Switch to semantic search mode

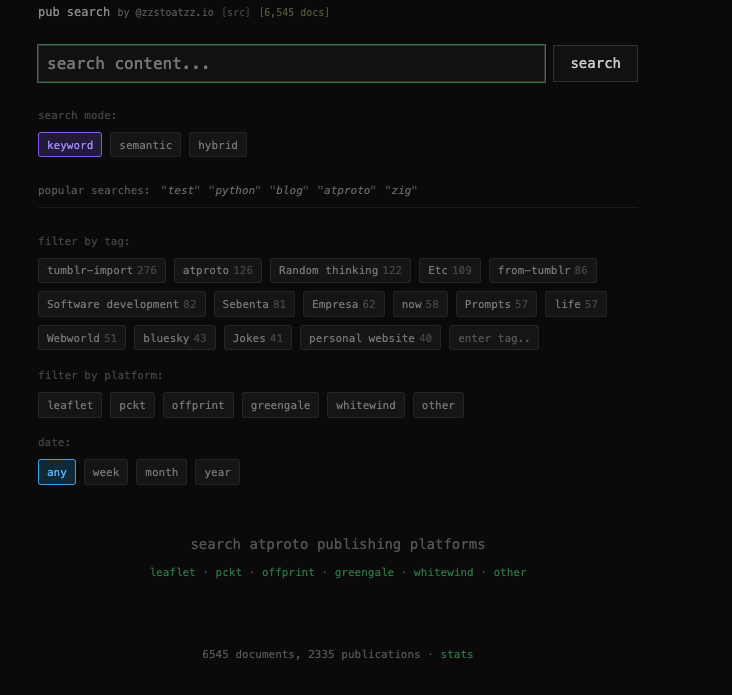(145, 145)
